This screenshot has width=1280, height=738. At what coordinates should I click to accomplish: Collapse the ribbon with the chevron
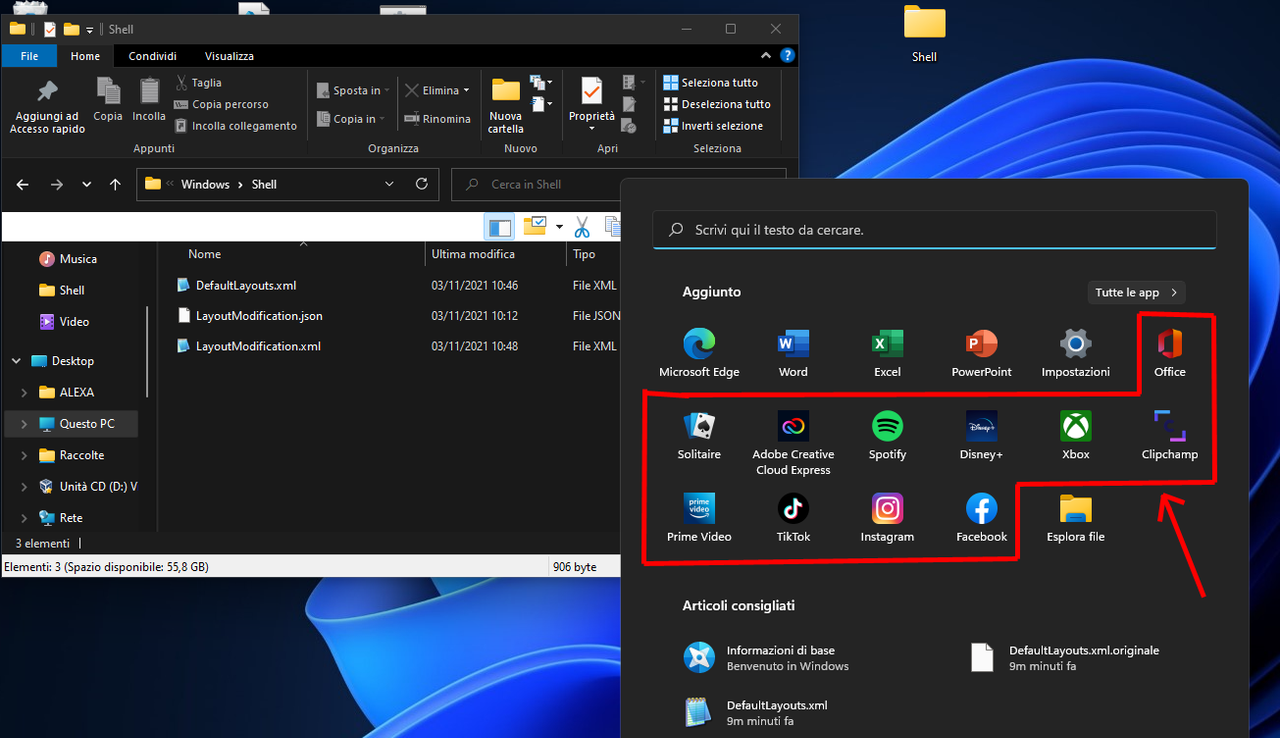[767, 56]
